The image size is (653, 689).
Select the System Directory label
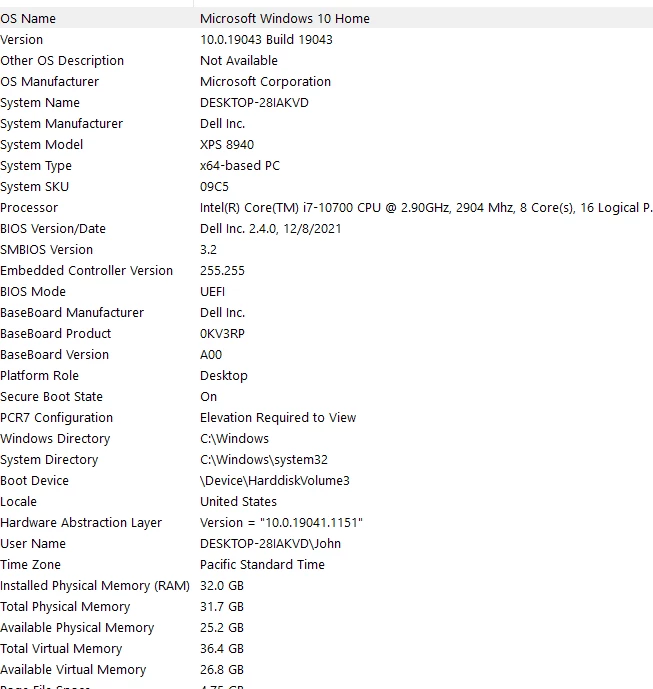[x=49, y=460]
